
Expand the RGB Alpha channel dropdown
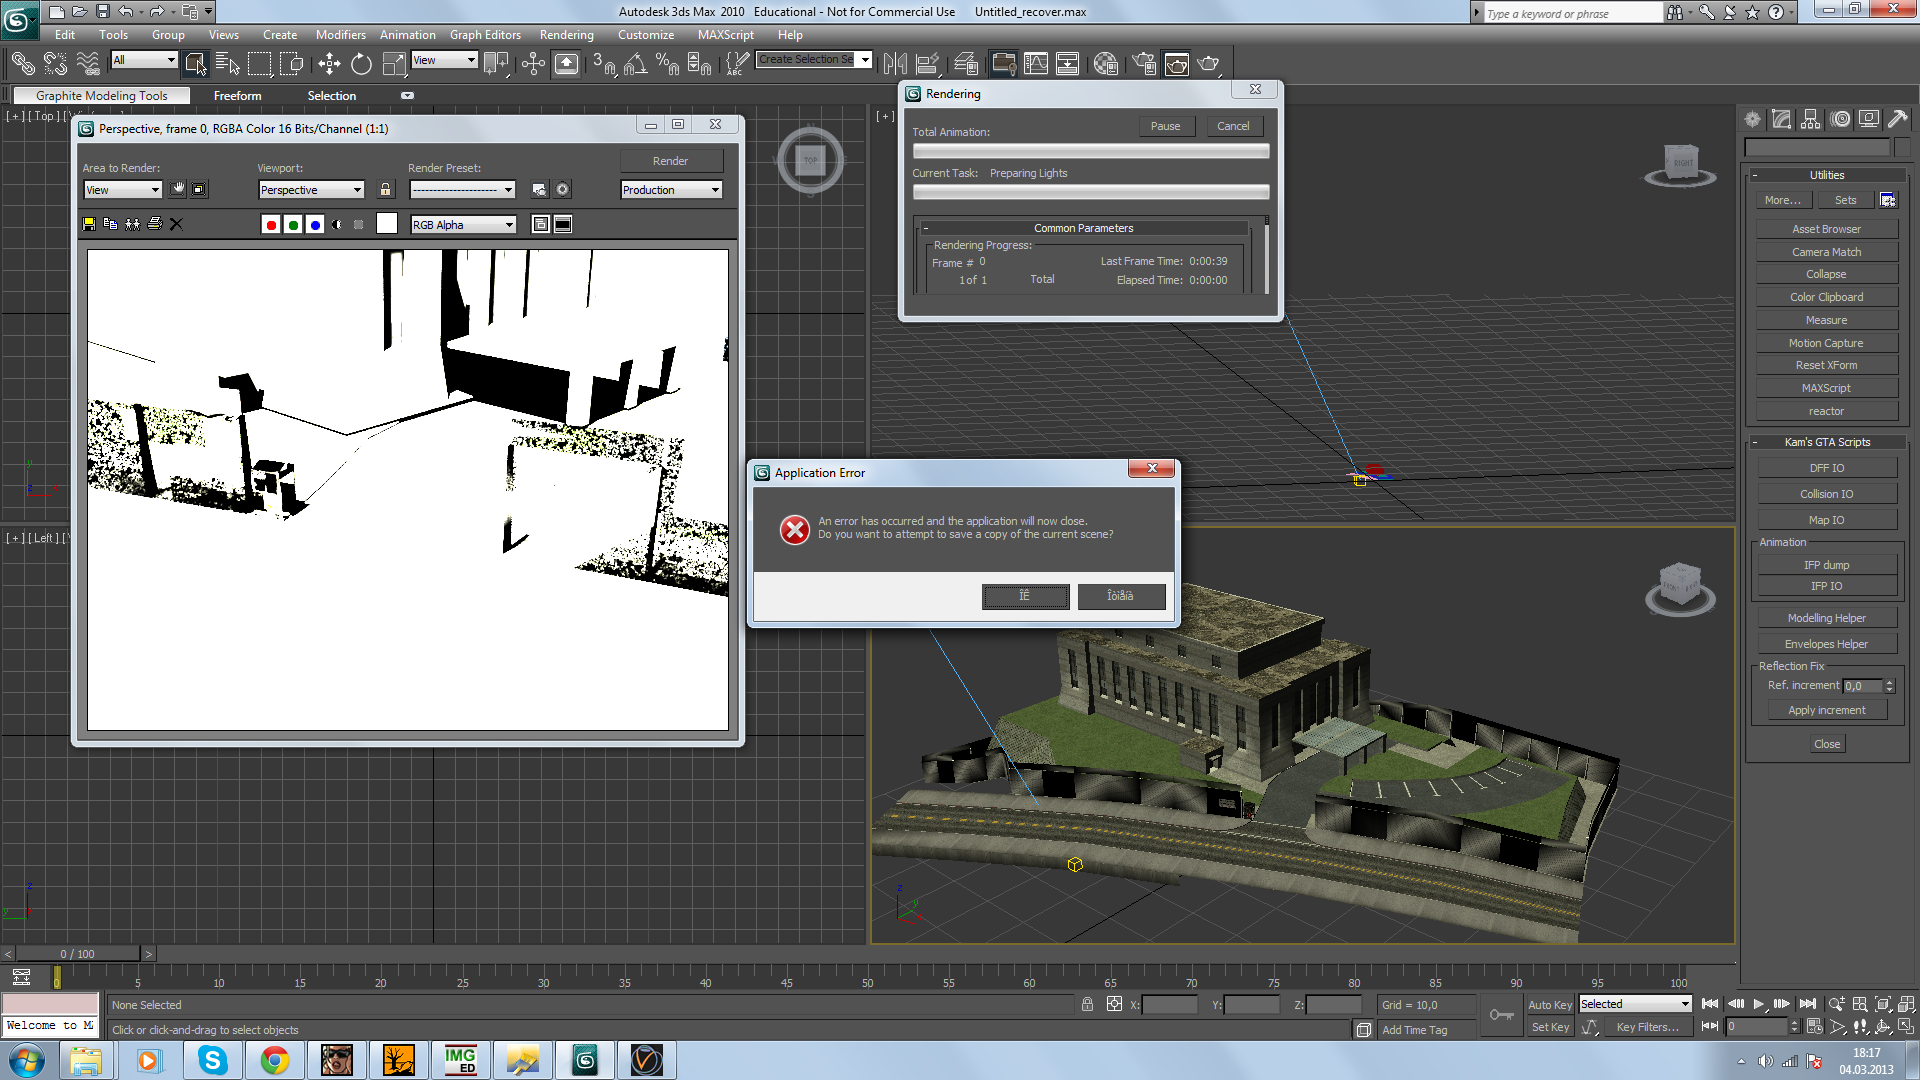tap(463, 225)
